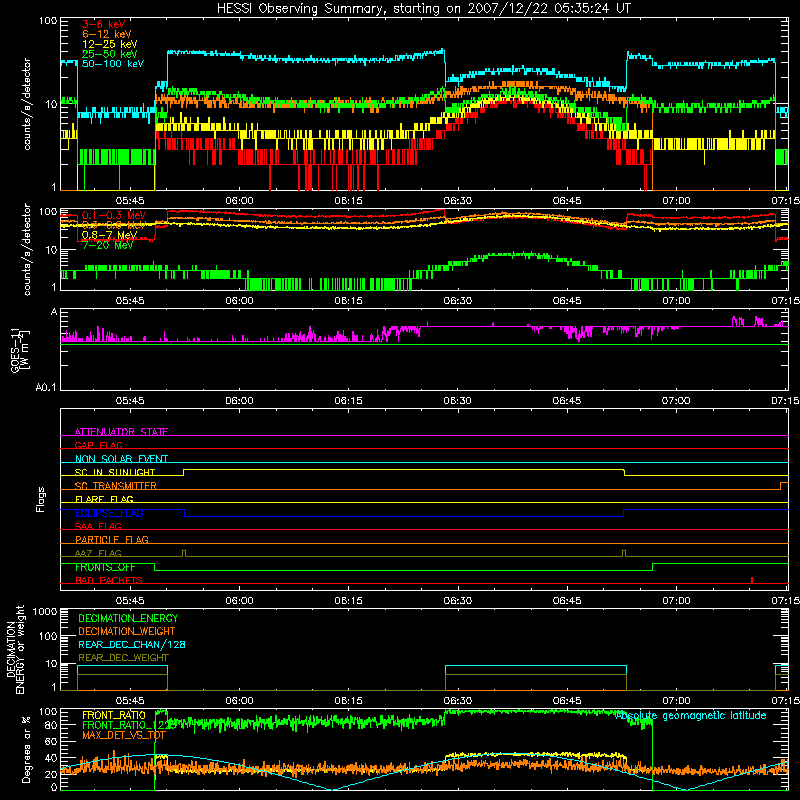This screenshot has width=800, height=800.
Task: Click the yellow 0.8-7 MeV legend label
Action: (x=109, y=235)
